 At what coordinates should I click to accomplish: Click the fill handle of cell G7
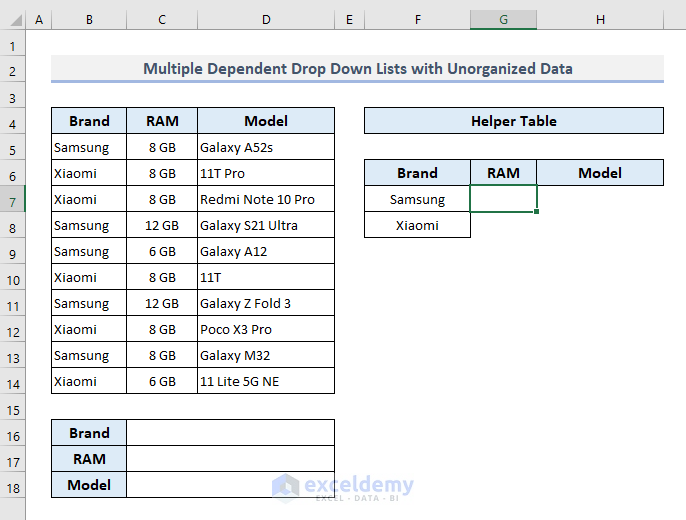(x=536, y=212)
